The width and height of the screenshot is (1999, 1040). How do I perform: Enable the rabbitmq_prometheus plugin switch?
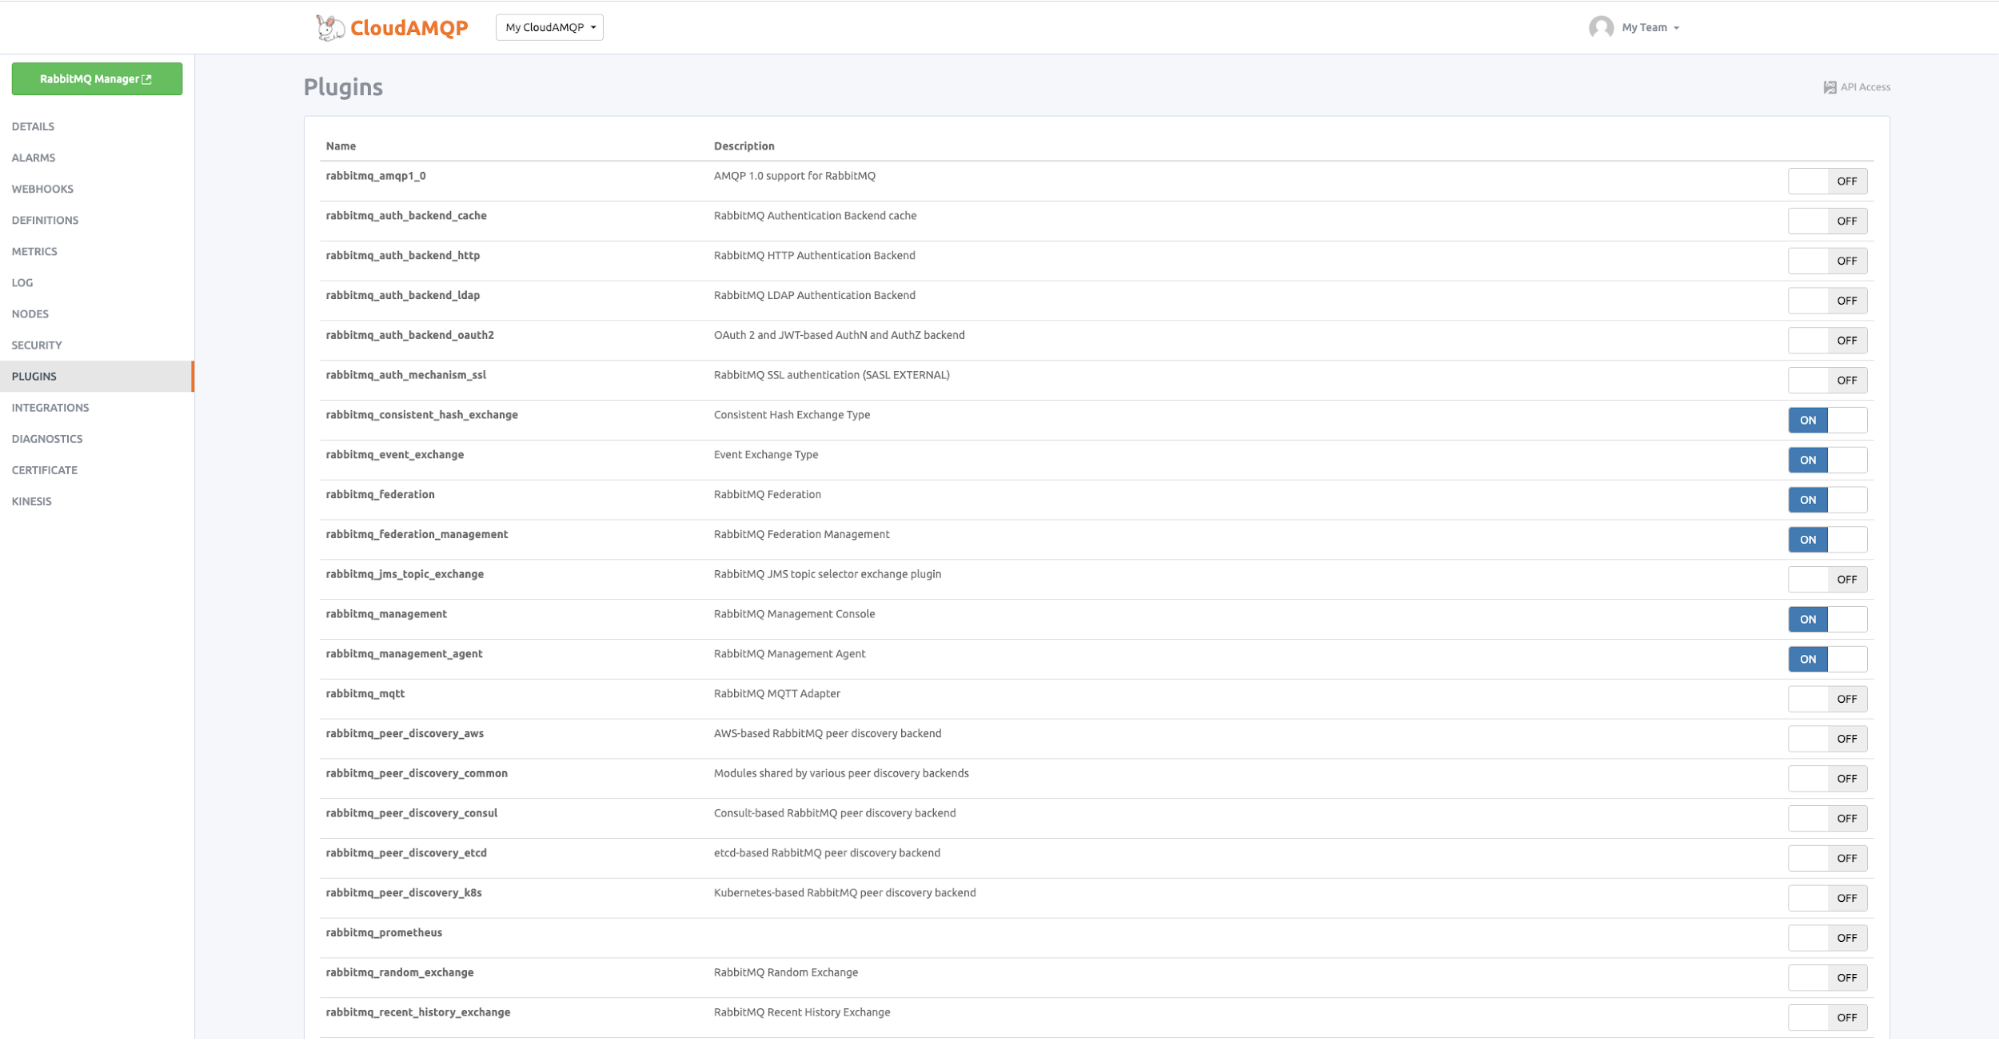click(x=1827, y=938)
